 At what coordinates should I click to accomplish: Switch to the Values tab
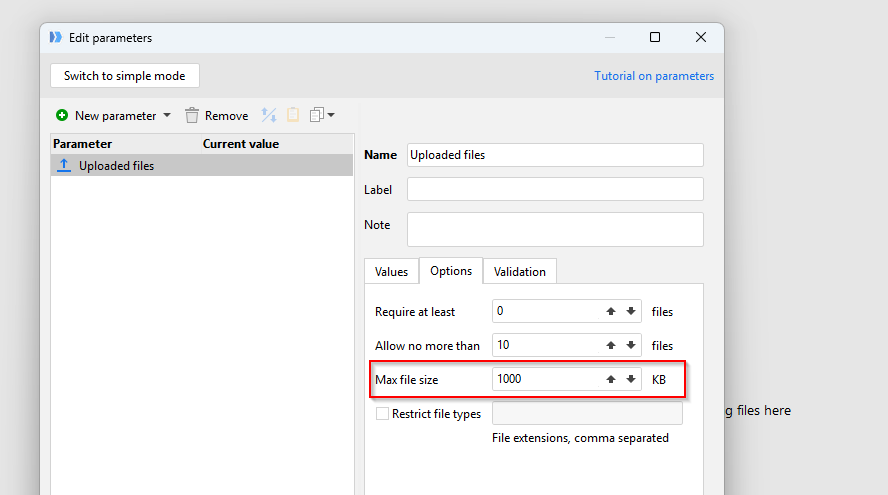coord(391,272)
